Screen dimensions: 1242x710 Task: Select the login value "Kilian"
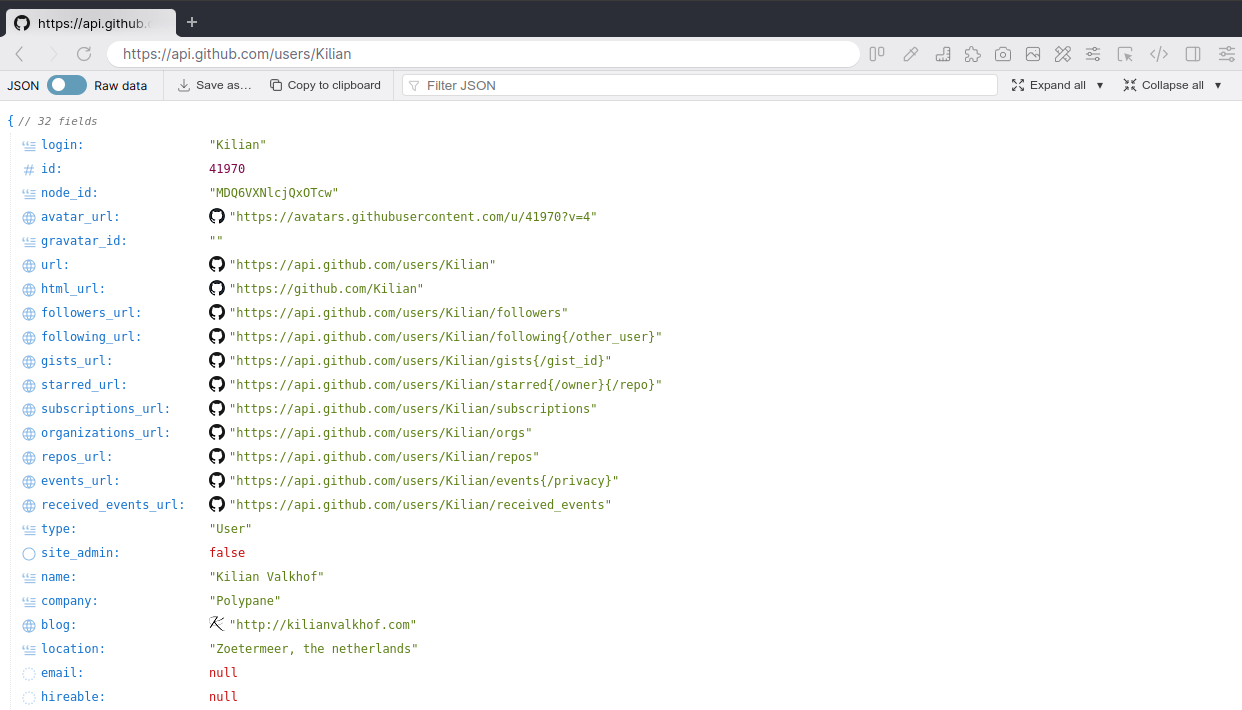pos(238,145)
